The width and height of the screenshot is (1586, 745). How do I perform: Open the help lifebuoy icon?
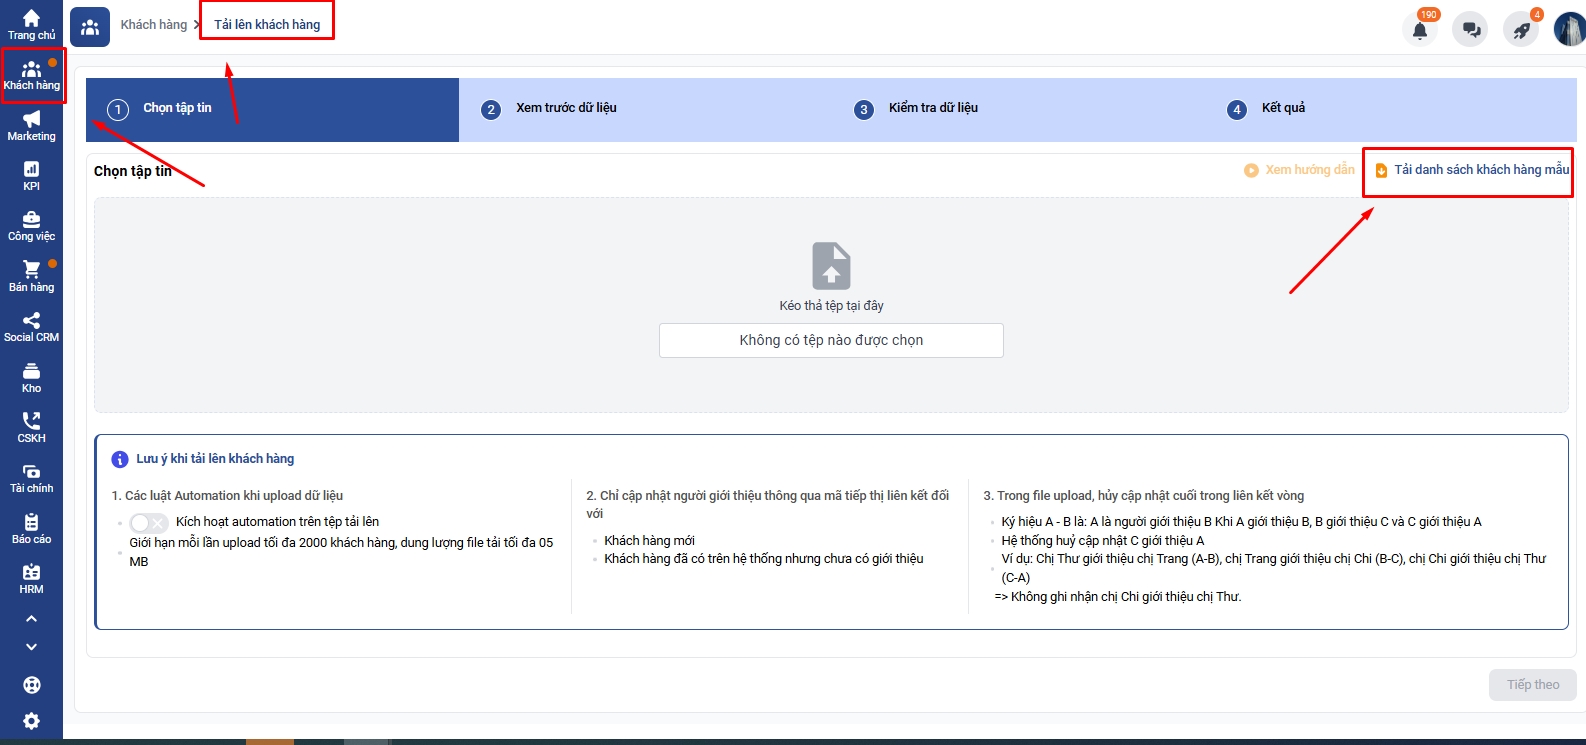(x=31, y=685)
